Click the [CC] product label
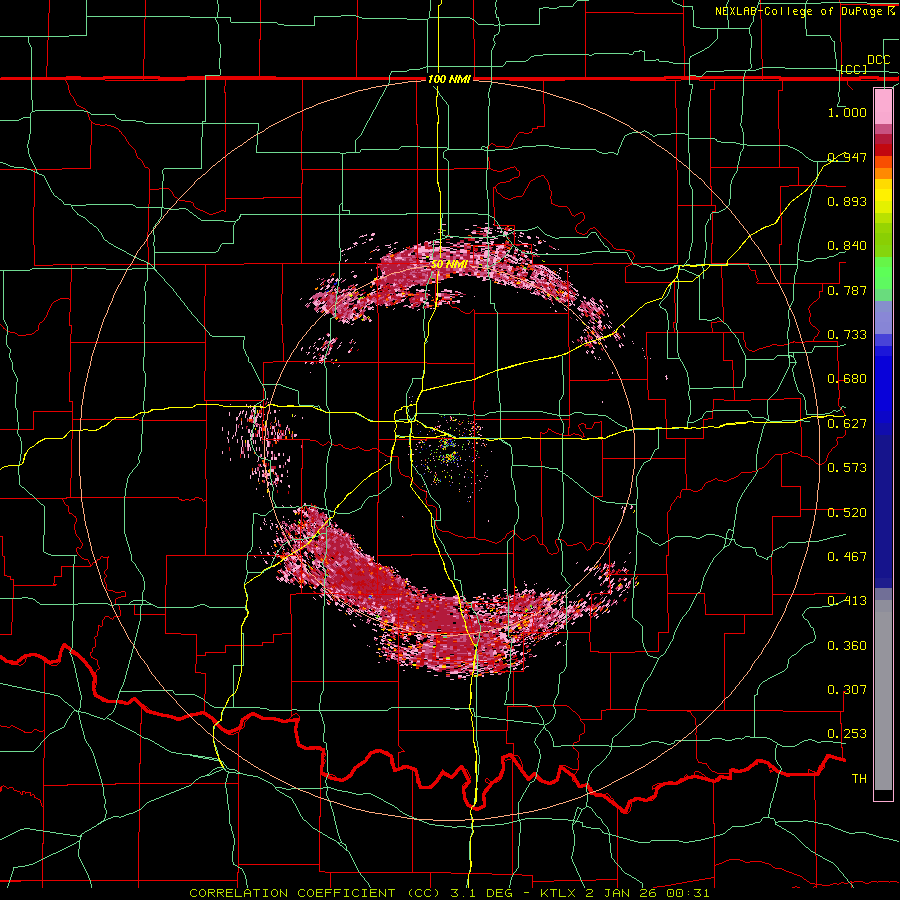Screen dimensions: 900x900 tap(854, 69)
